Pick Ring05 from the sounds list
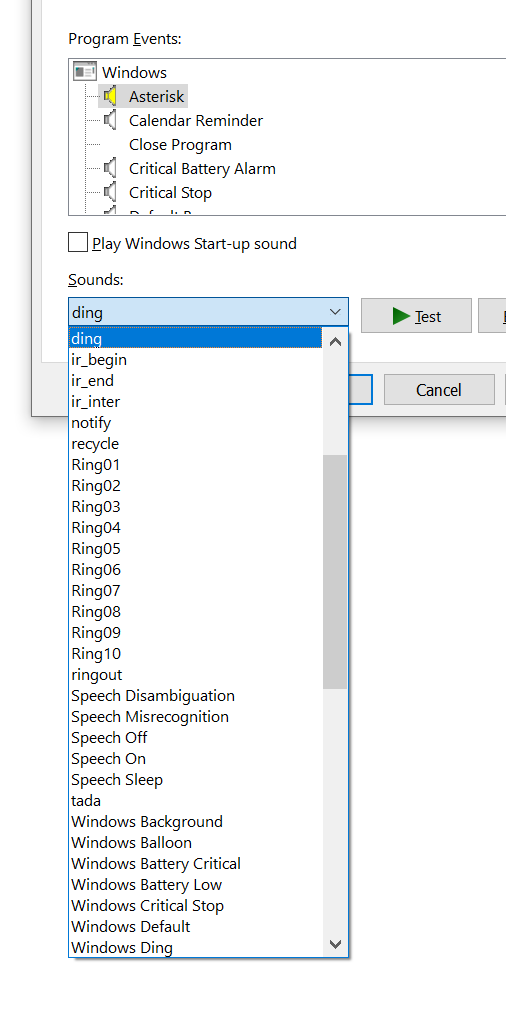 (x=195, y=548)
